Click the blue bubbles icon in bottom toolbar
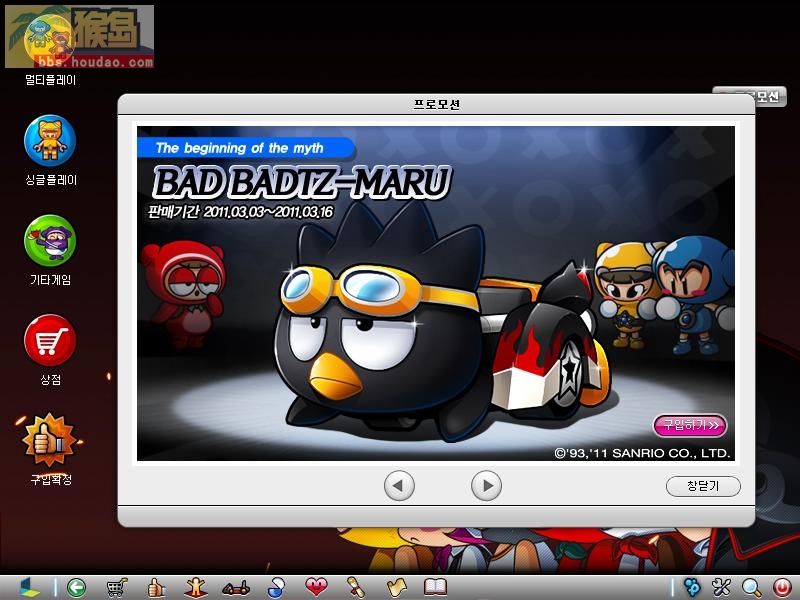 (692, 587)
